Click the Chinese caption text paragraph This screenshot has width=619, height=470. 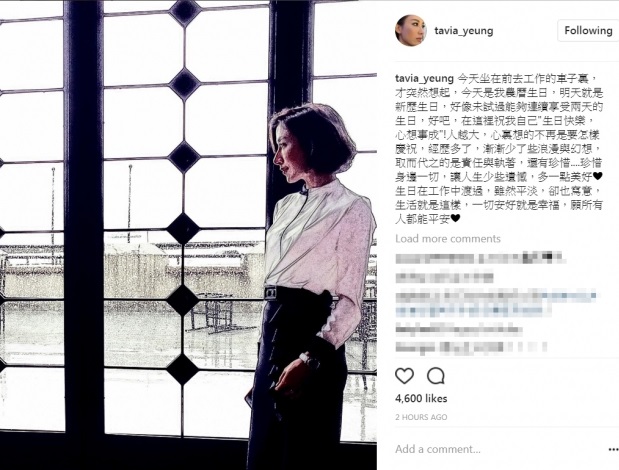499,148
